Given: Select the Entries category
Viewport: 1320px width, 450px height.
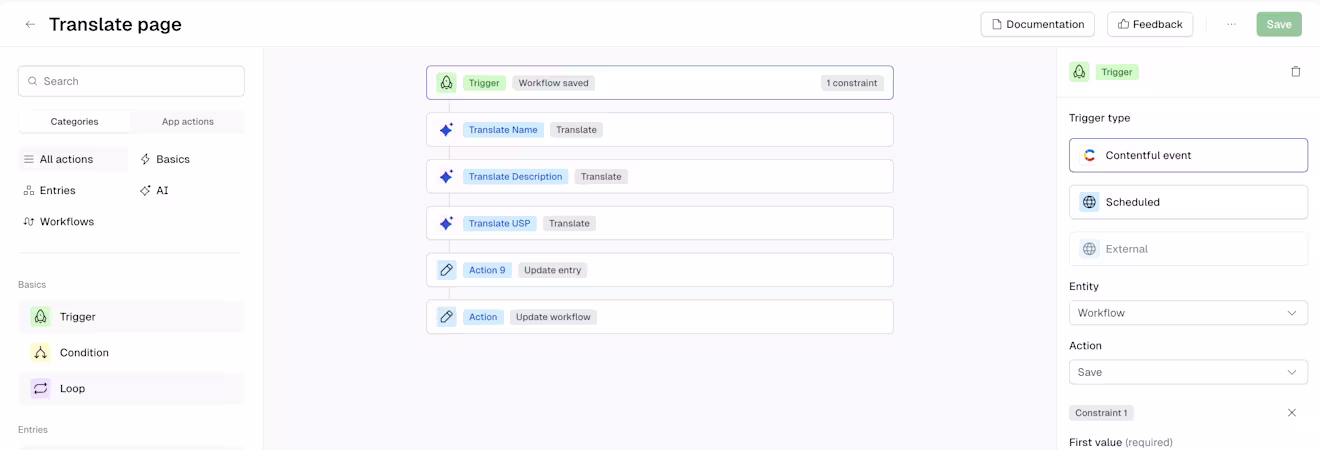Looking at the screenshot, I should (49, 190).
